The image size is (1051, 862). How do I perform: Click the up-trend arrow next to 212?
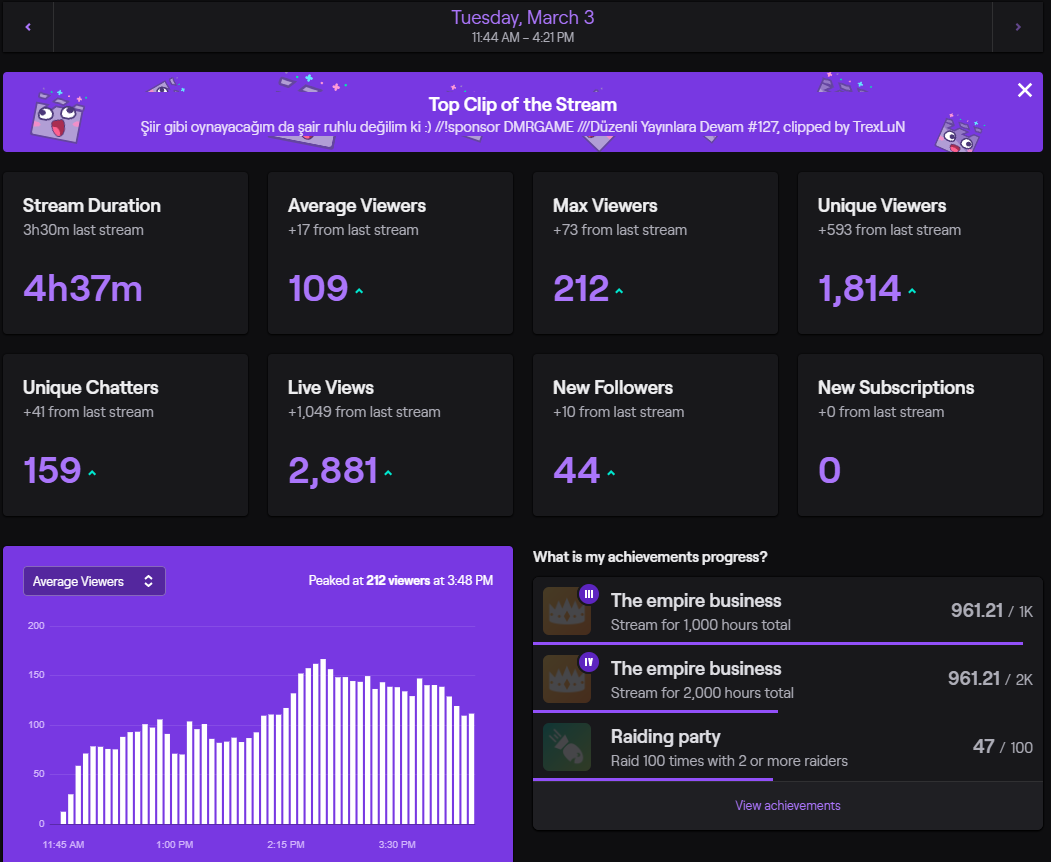619,291
